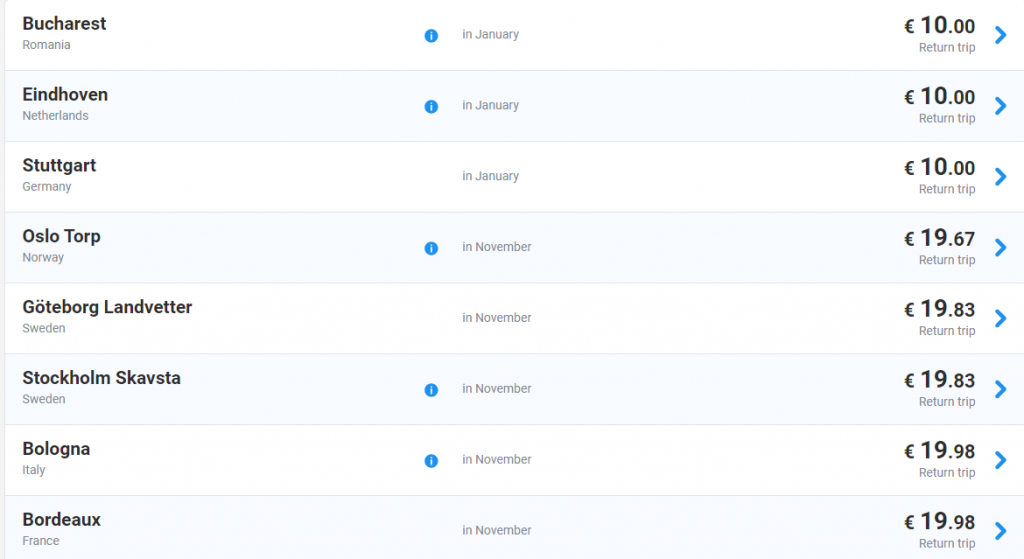The image size is (1024, 559).
Task: Click the chevron arrow for Stuttgart
Action: (1000, 177)
